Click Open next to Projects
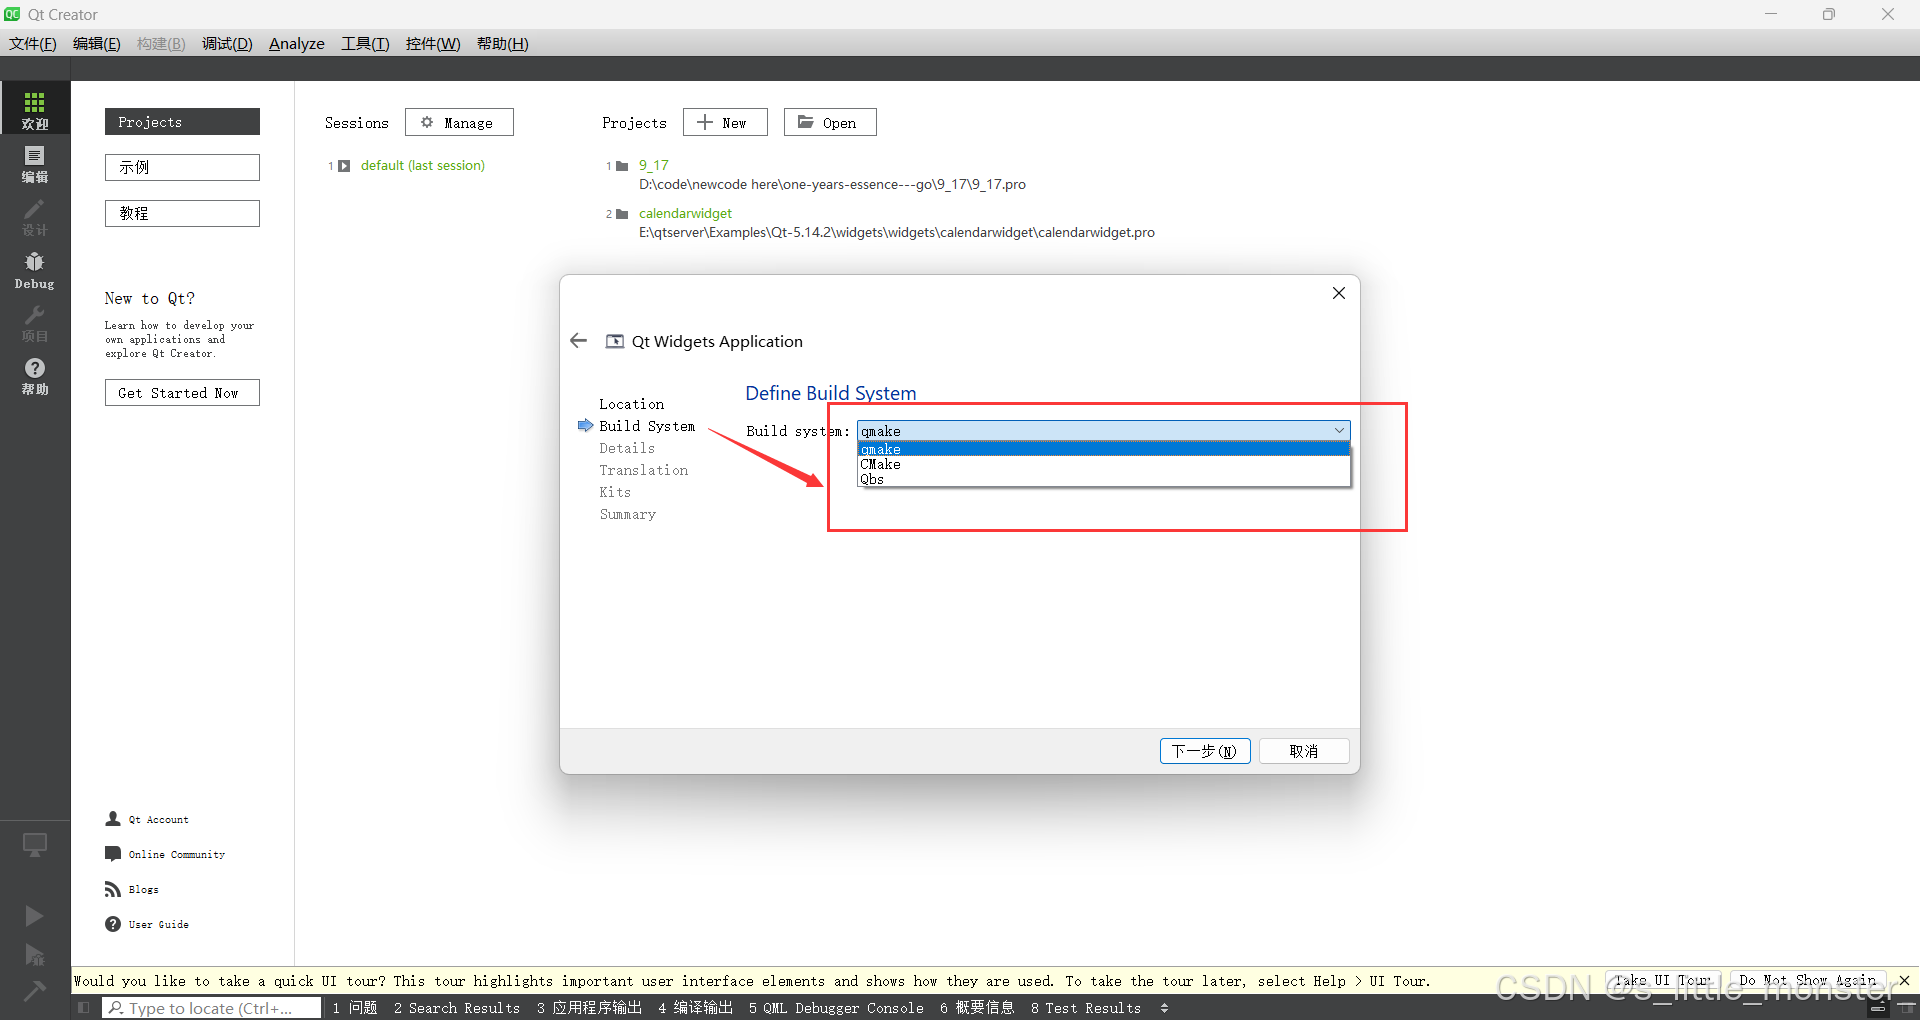Screen dimensions: 1920x1020 pyautogui.click(x=830, y=122)
